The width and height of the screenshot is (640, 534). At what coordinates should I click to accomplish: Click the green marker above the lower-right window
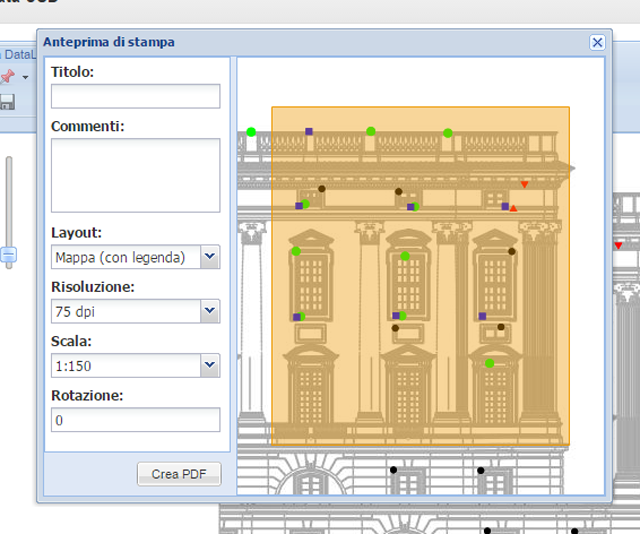point(489,363)
